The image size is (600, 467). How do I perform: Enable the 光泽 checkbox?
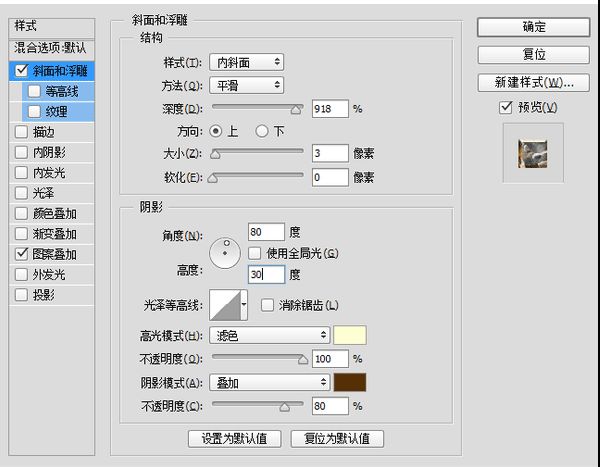tap(21, 193)
